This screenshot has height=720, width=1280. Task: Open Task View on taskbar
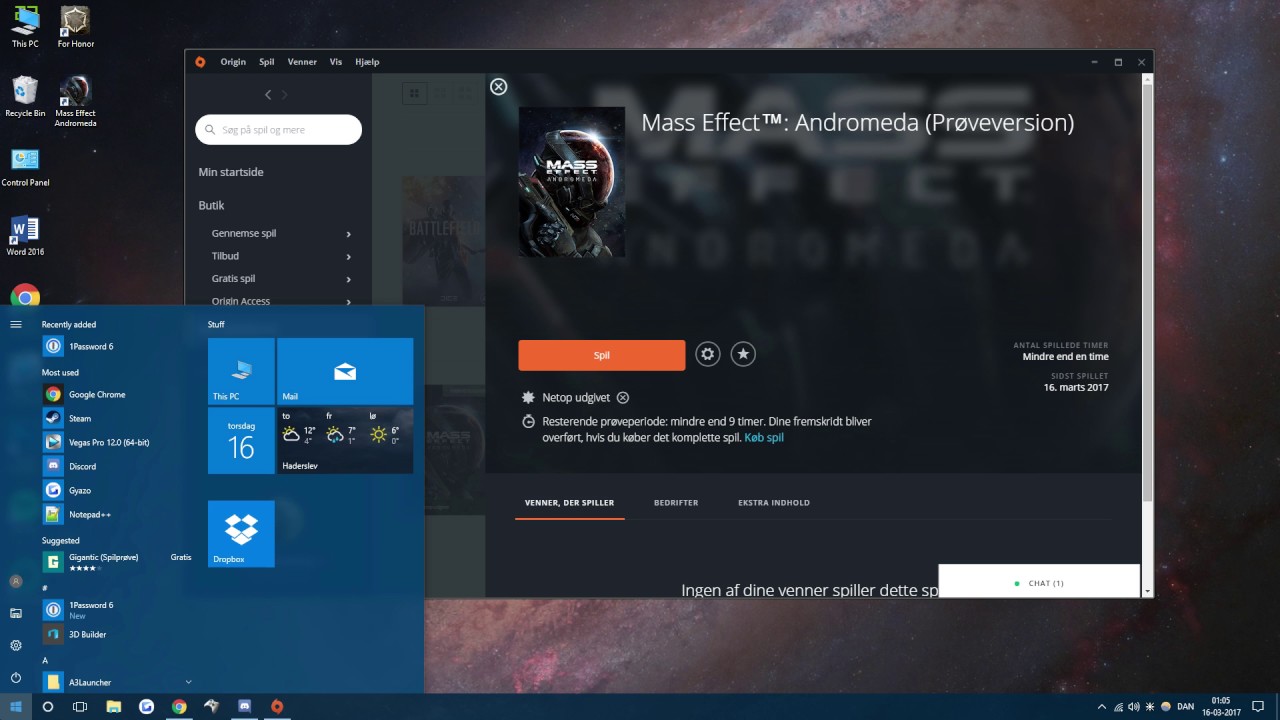(x=80, y=706)
